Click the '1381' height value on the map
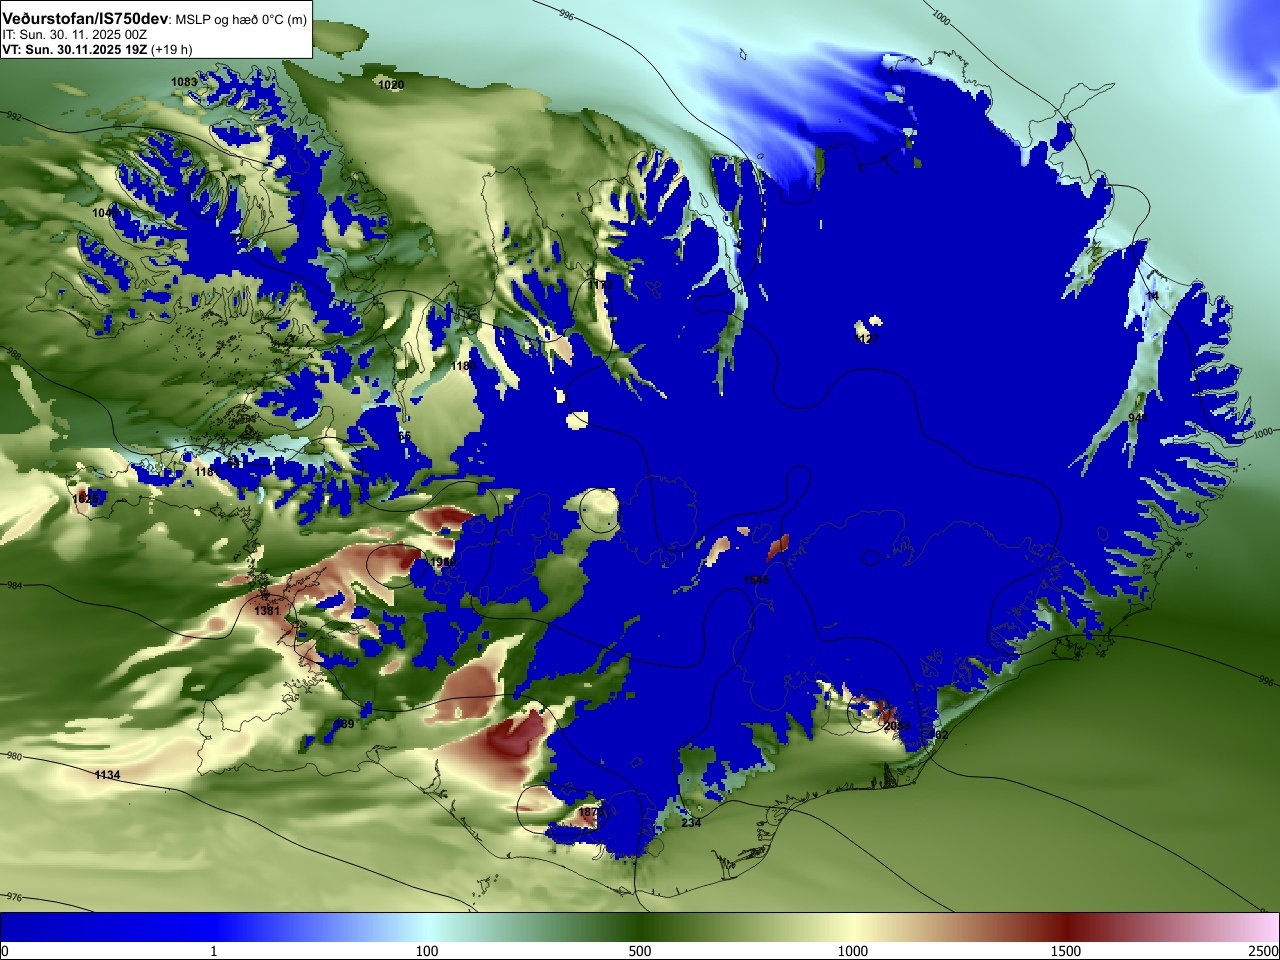The height and width of the screenshot is (960, 1280). pos(267,611)
